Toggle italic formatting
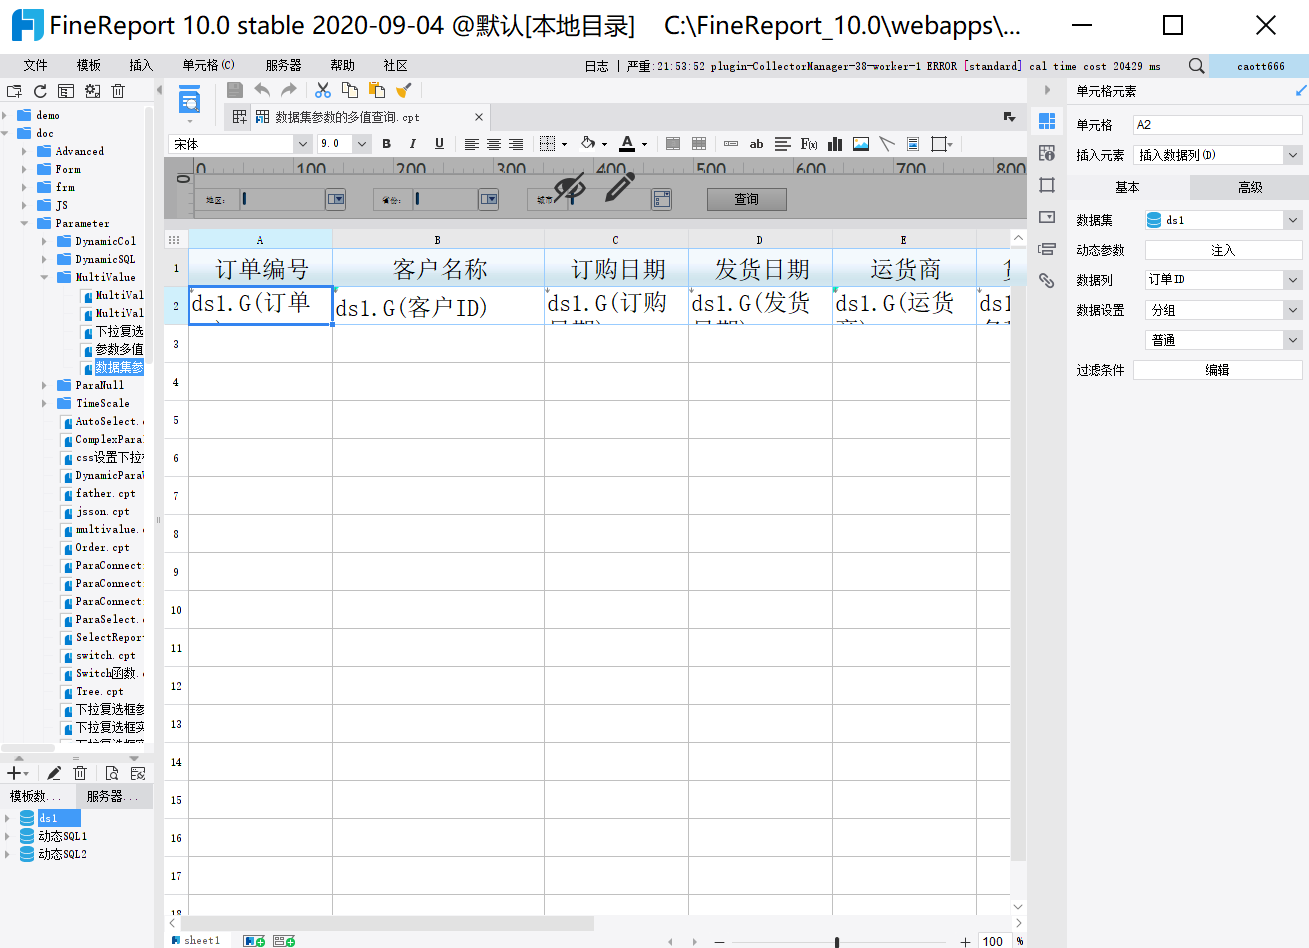 [x=413, y=144]
